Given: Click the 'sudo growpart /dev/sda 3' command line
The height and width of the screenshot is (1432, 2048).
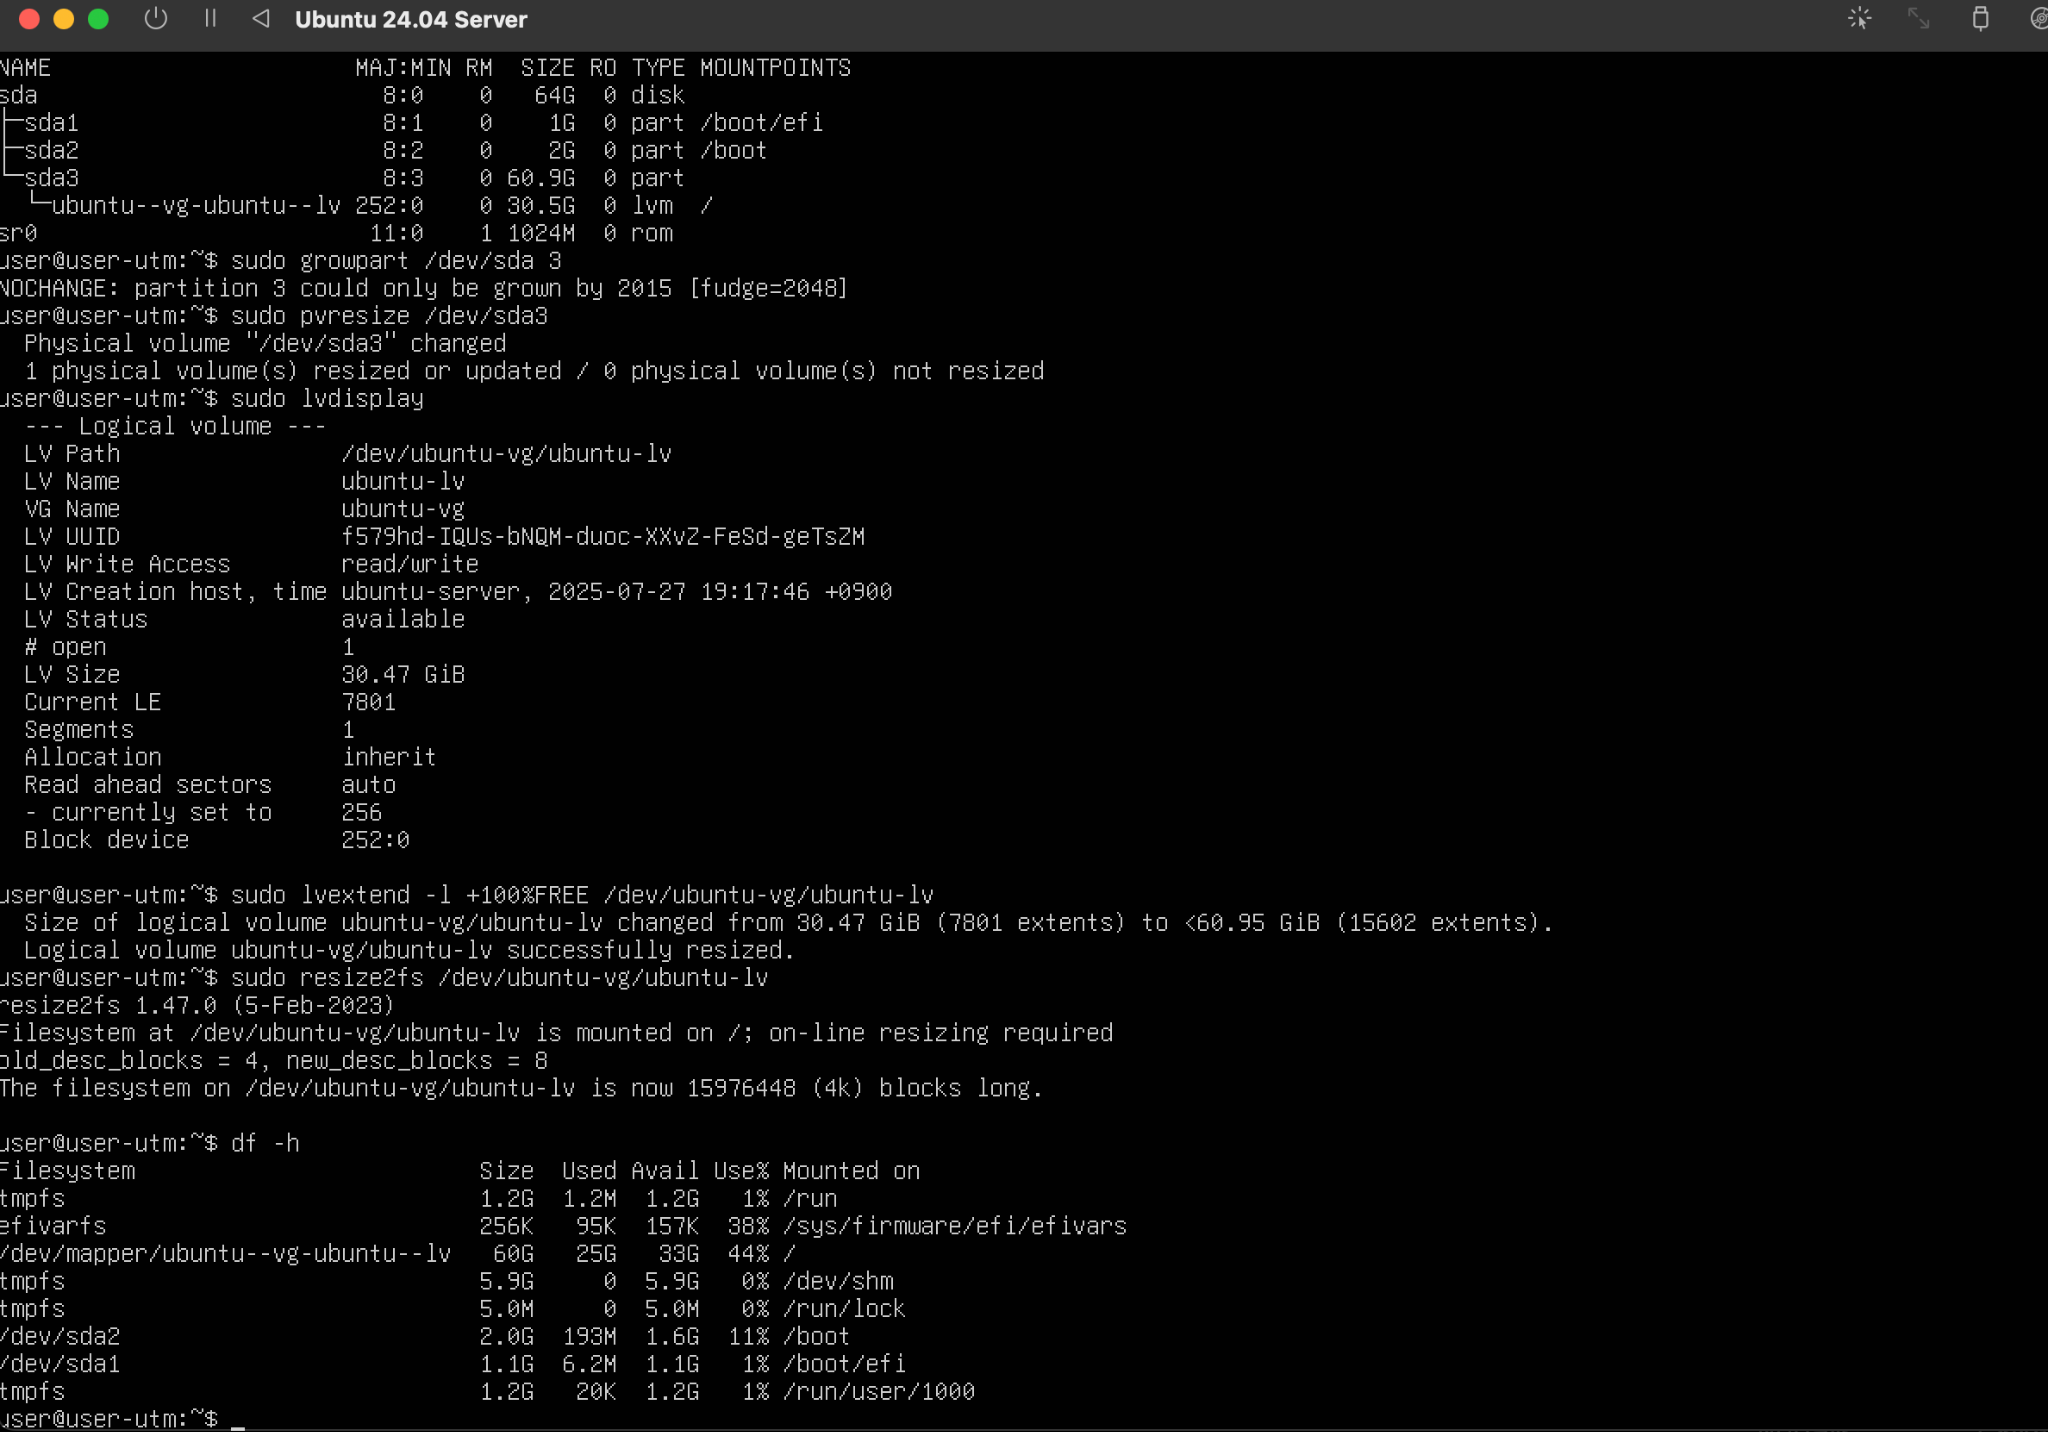Looking at the screenshot, I should point(396,261).
